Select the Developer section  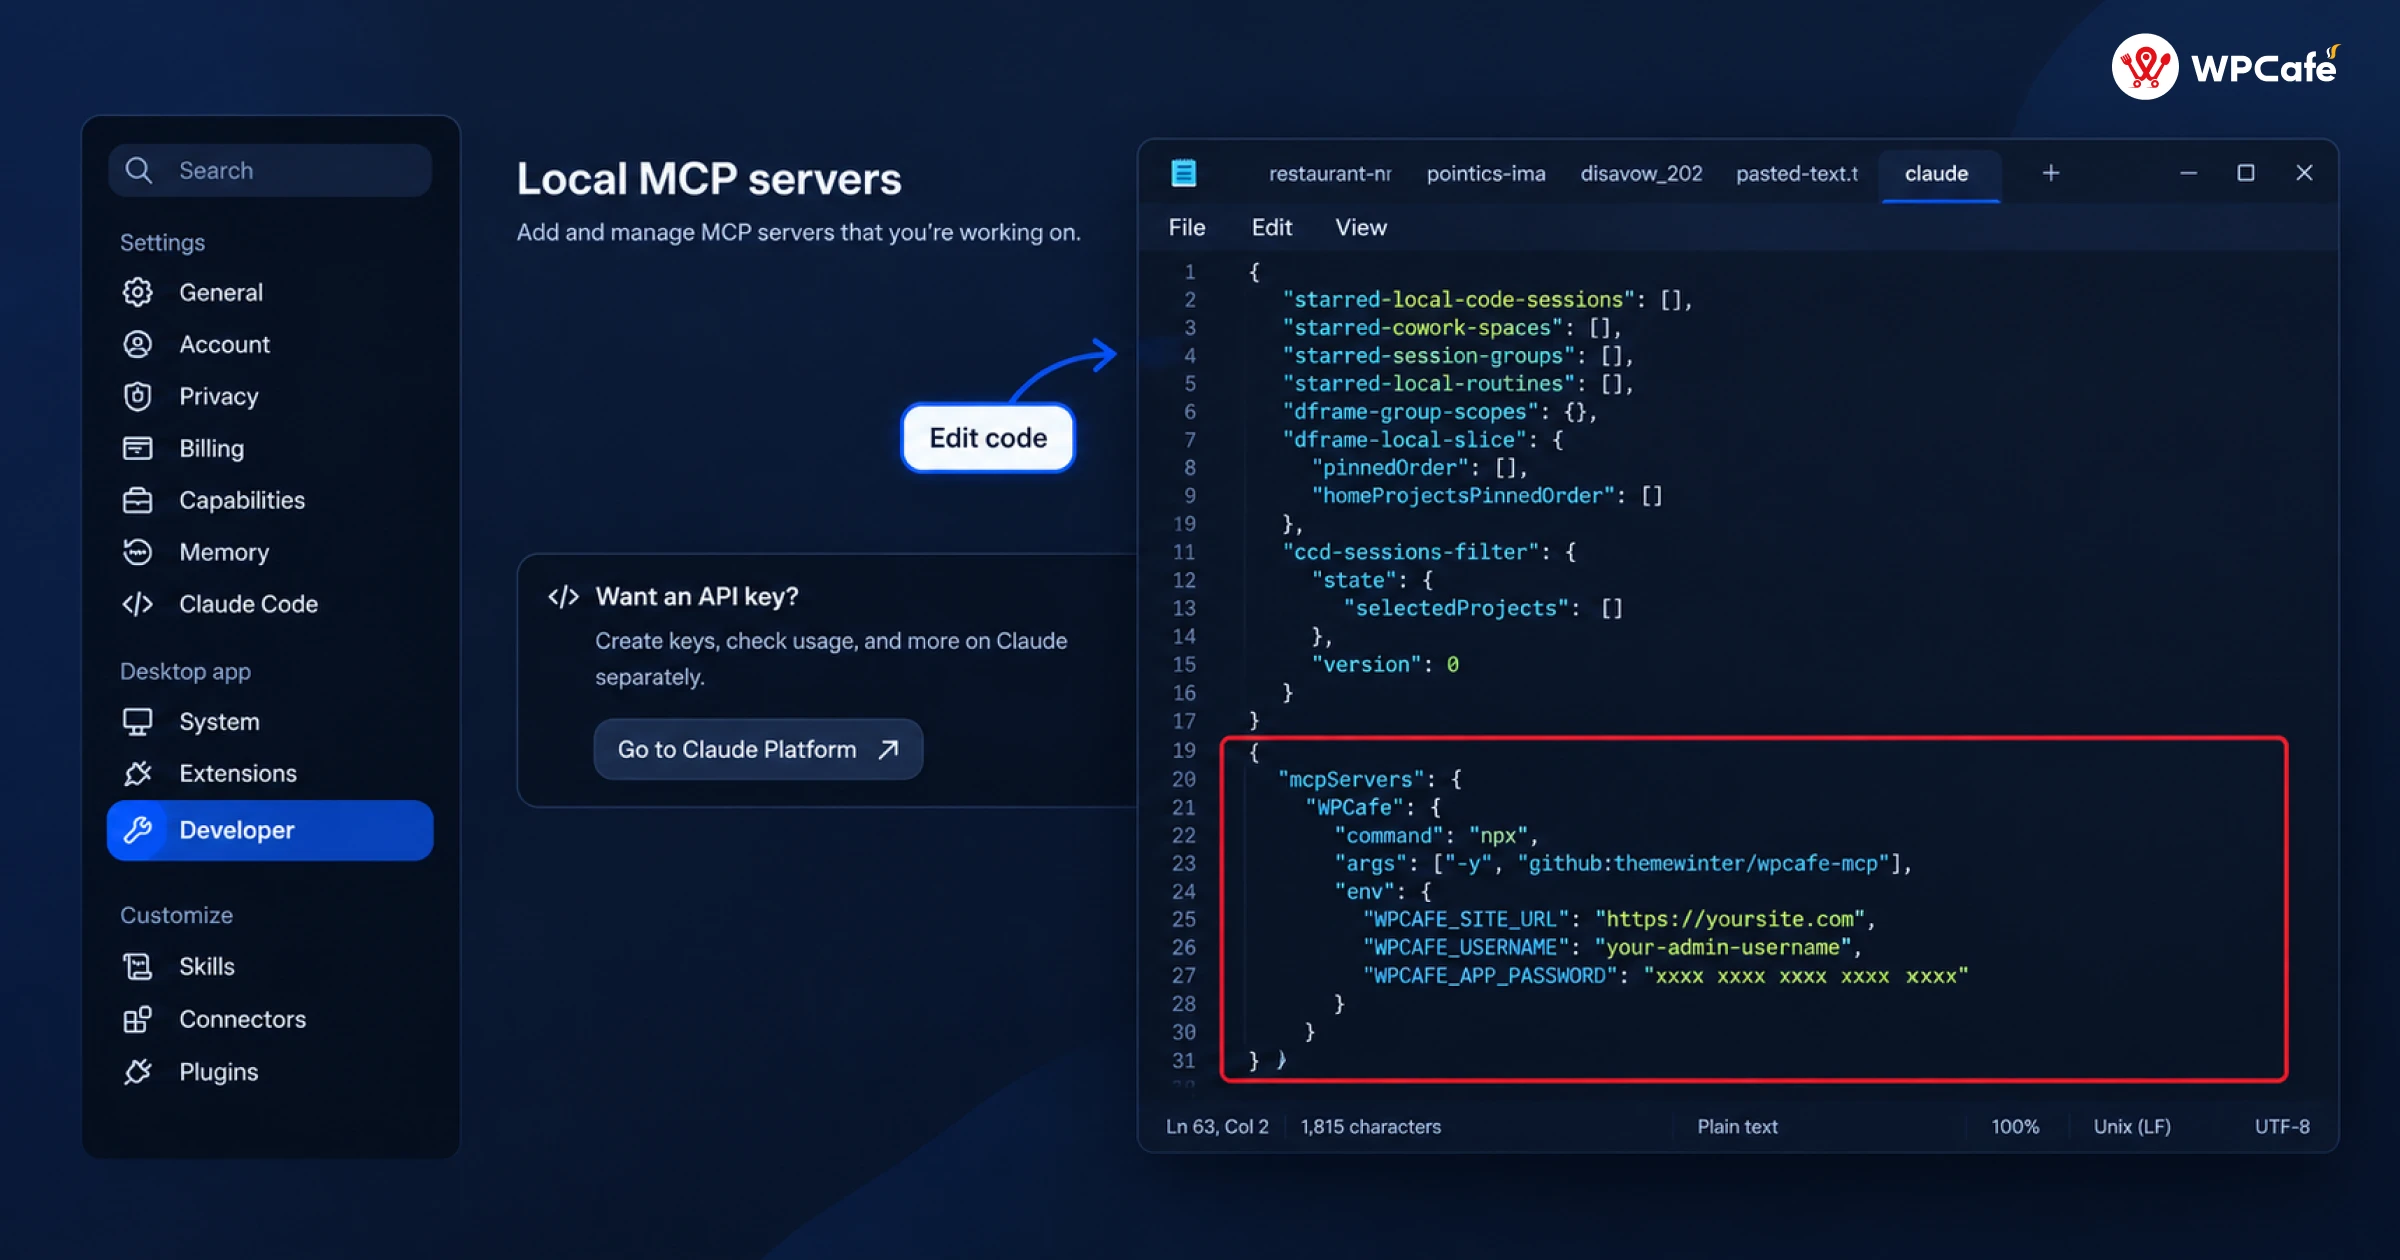click(x=270, y=830)
